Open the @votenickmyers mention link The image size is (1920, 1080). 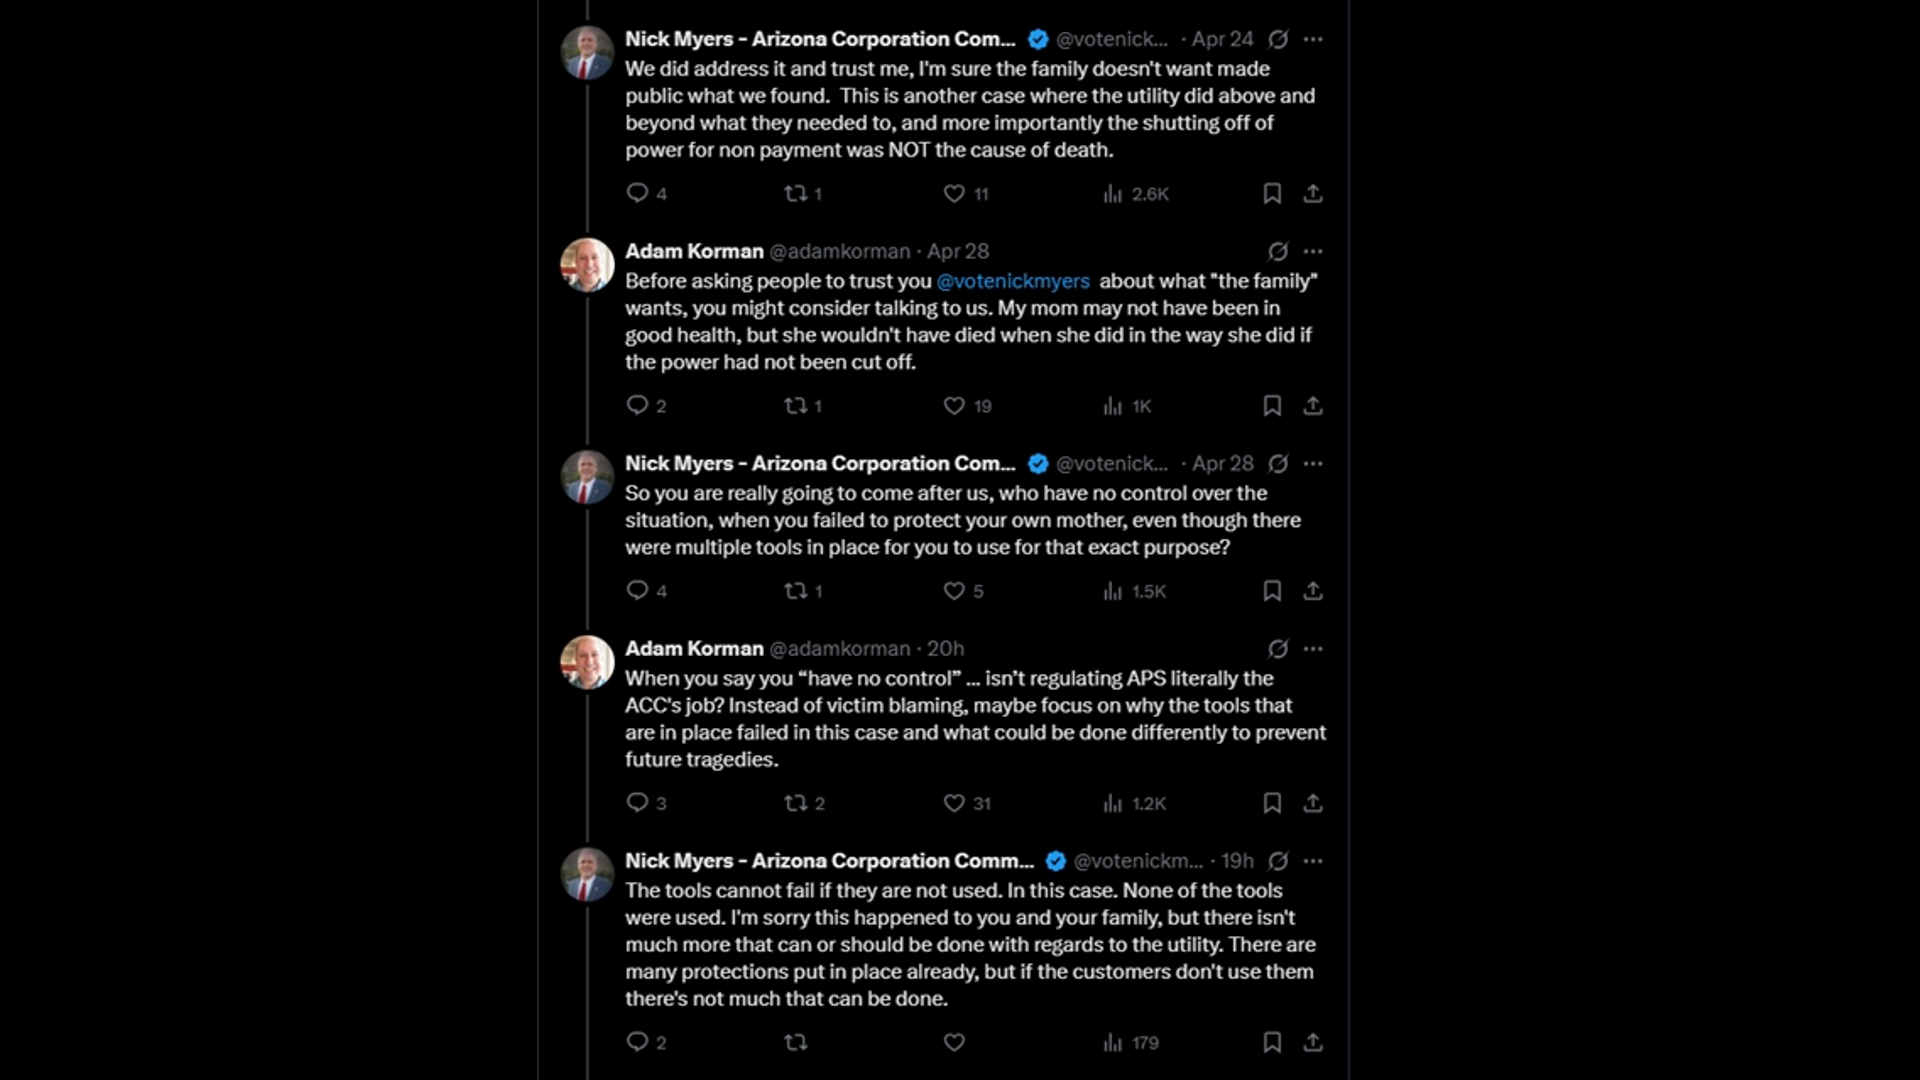1013,282
